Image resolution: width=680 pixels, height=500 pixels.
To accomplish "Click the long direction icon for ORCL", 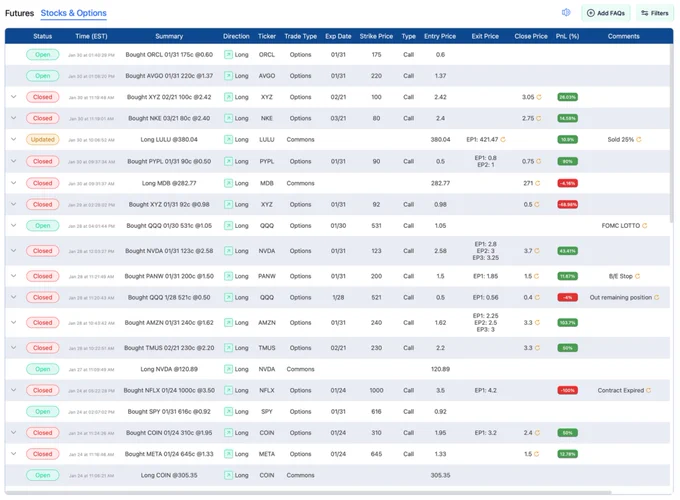I will 228,54.
